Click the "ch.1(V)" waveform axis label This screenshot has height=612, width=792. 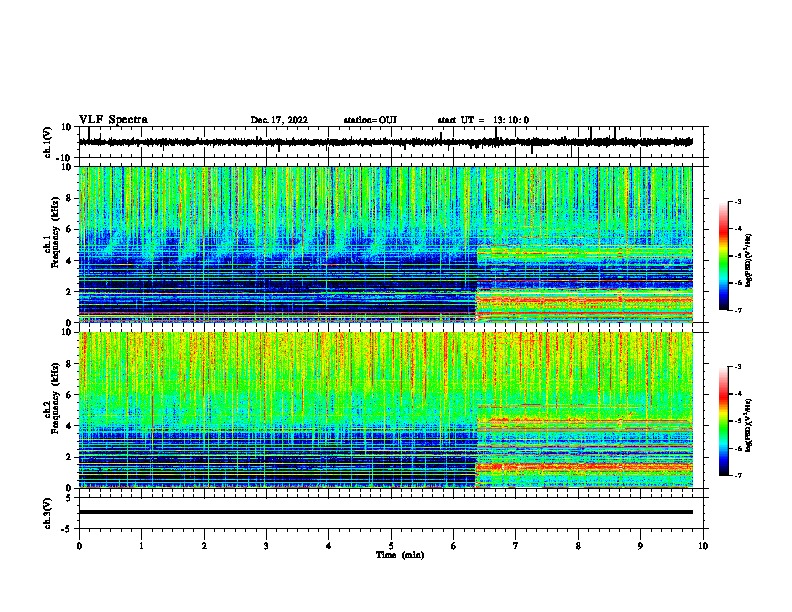[x=48, y=142]
